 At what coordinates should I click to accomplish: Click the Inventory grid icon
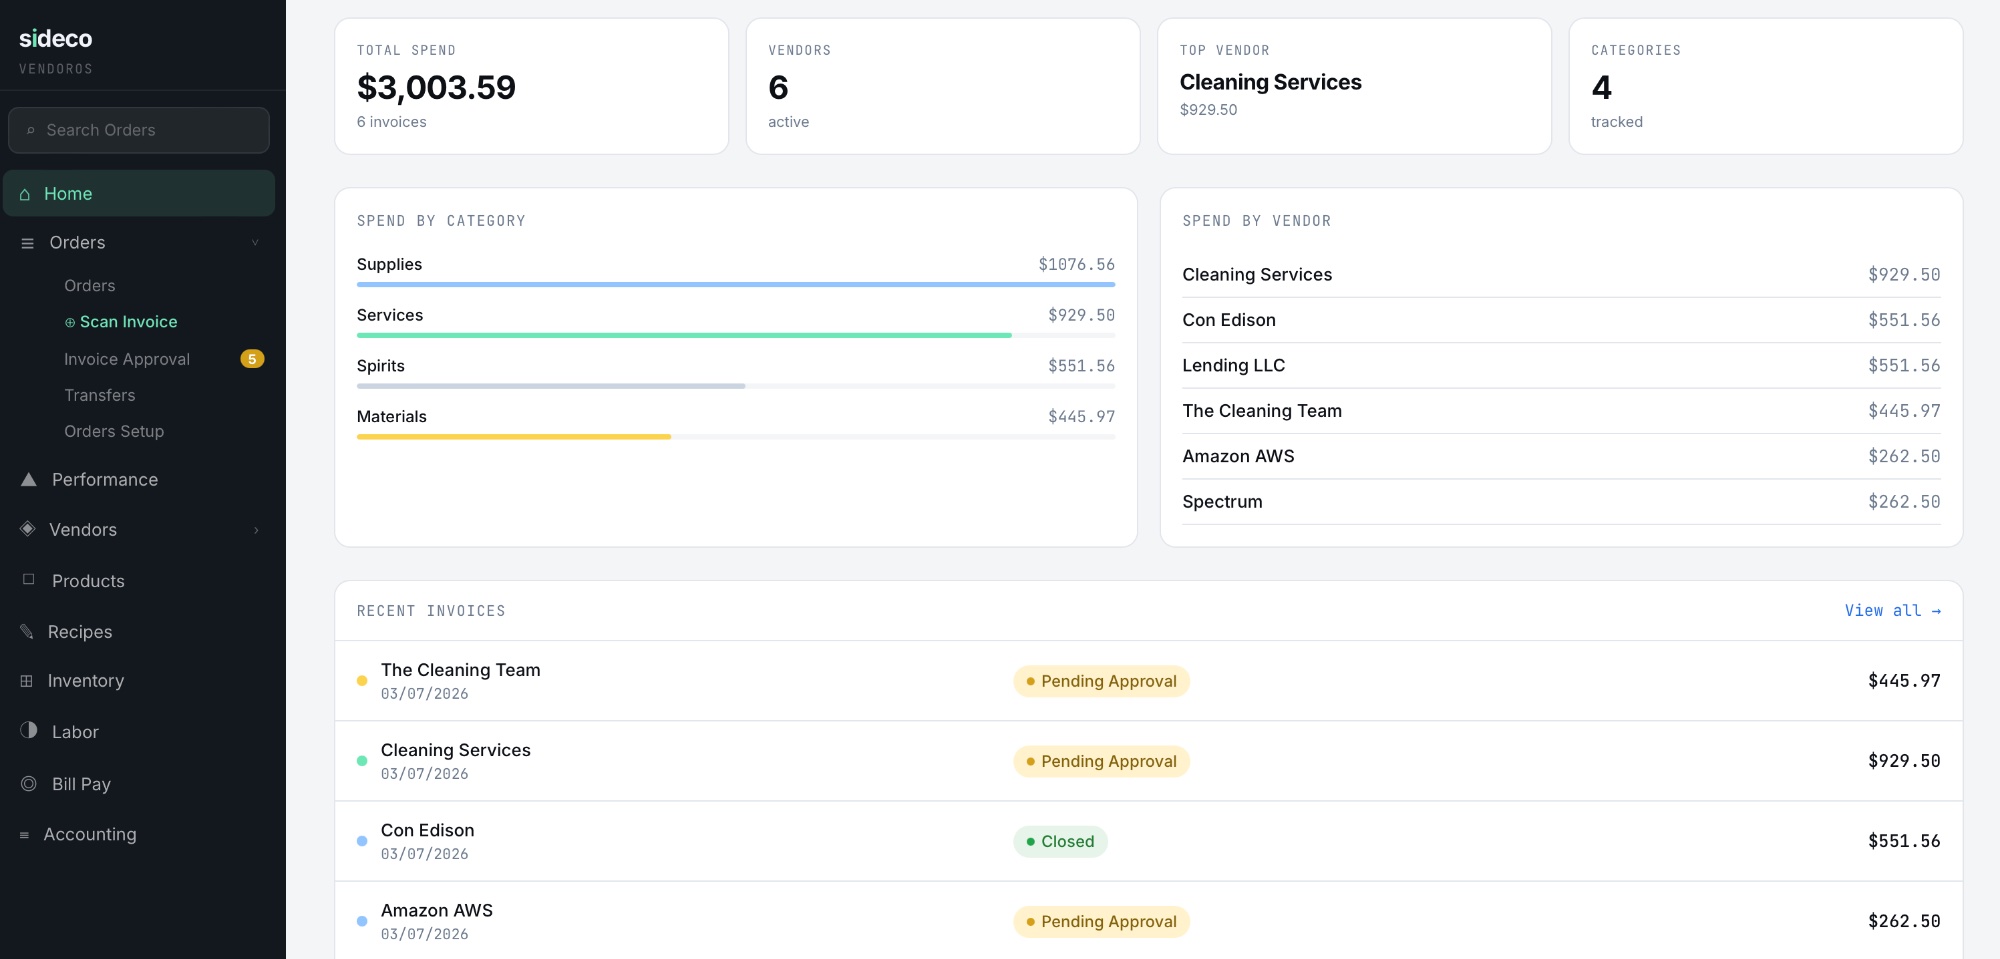[27, 681]
